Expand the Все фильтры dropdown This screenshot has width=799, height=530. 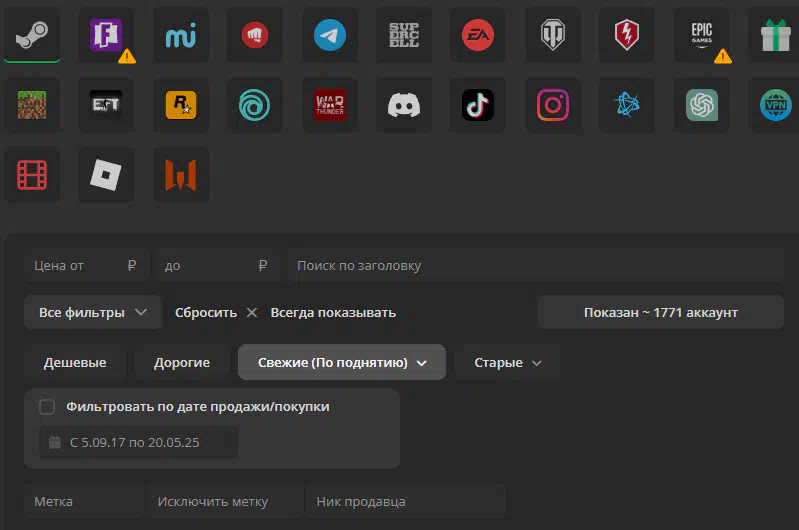pyautogui.click(x=93, y=312)
